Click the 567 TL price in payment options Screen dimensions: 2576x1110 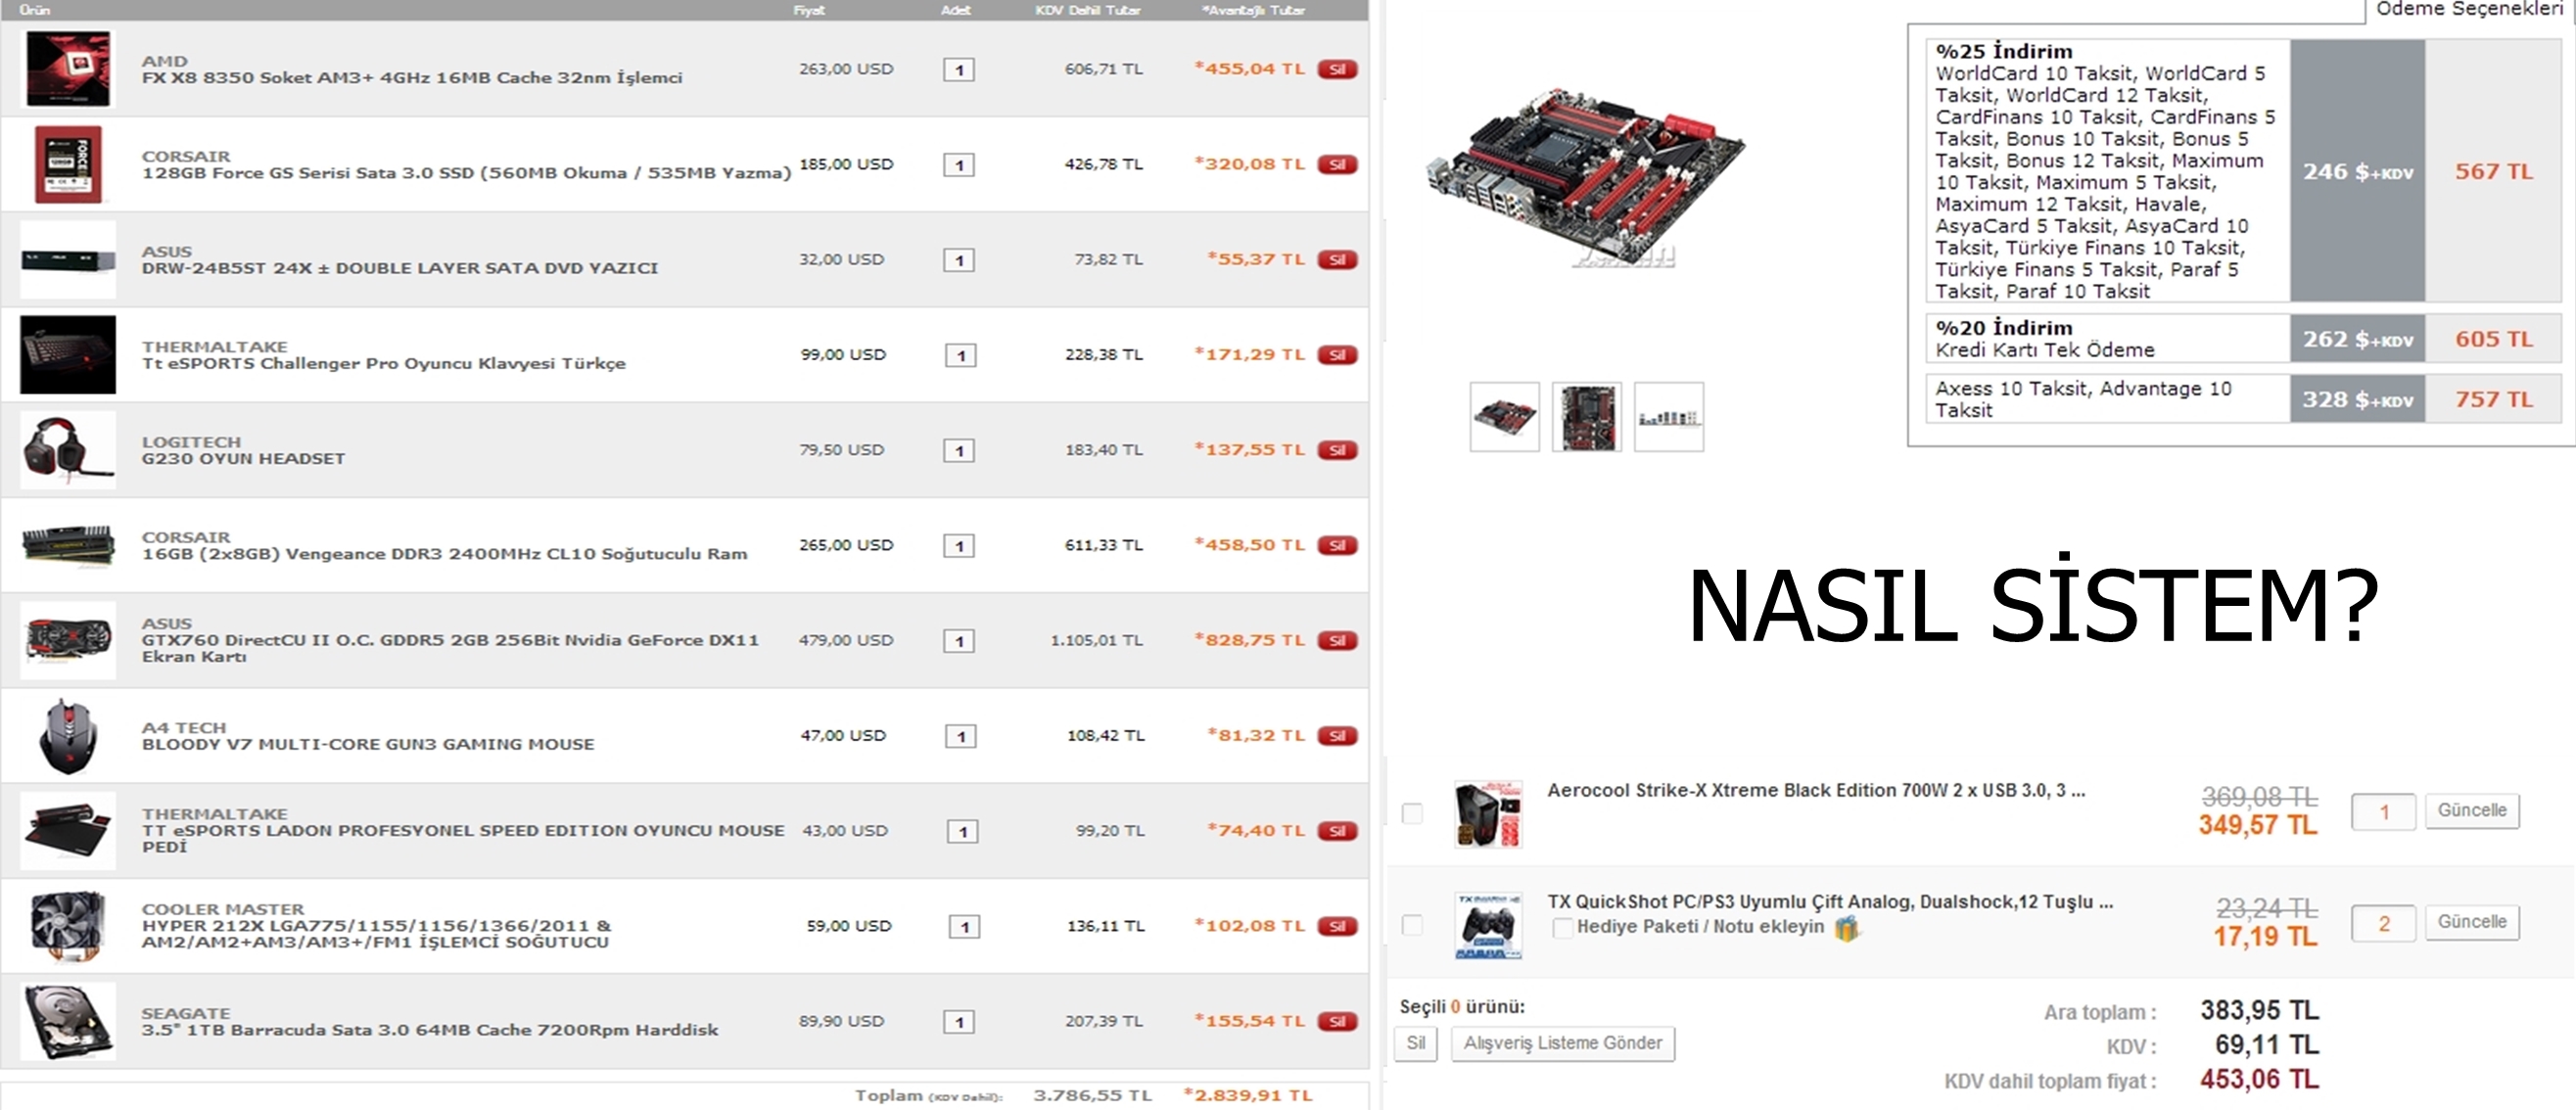point(2494,171)
